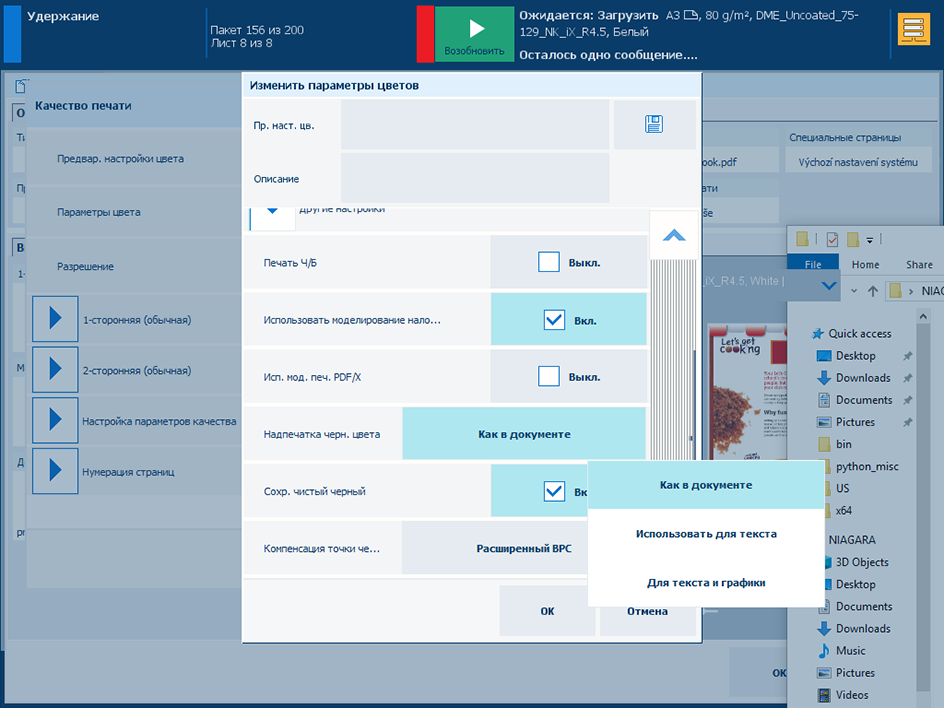This screenshot has height=708, width=944.
Task: Expand 2-сторонняя (обычная) arrow button
Action: coord(55,369)
